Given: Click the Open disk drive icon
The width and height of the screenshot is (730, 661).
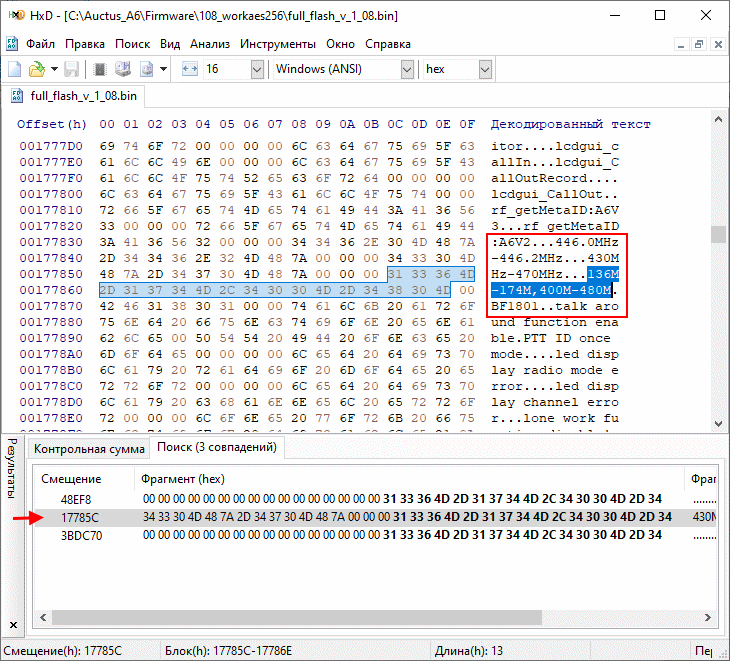Looking at the screenshot, I should 123,69.
